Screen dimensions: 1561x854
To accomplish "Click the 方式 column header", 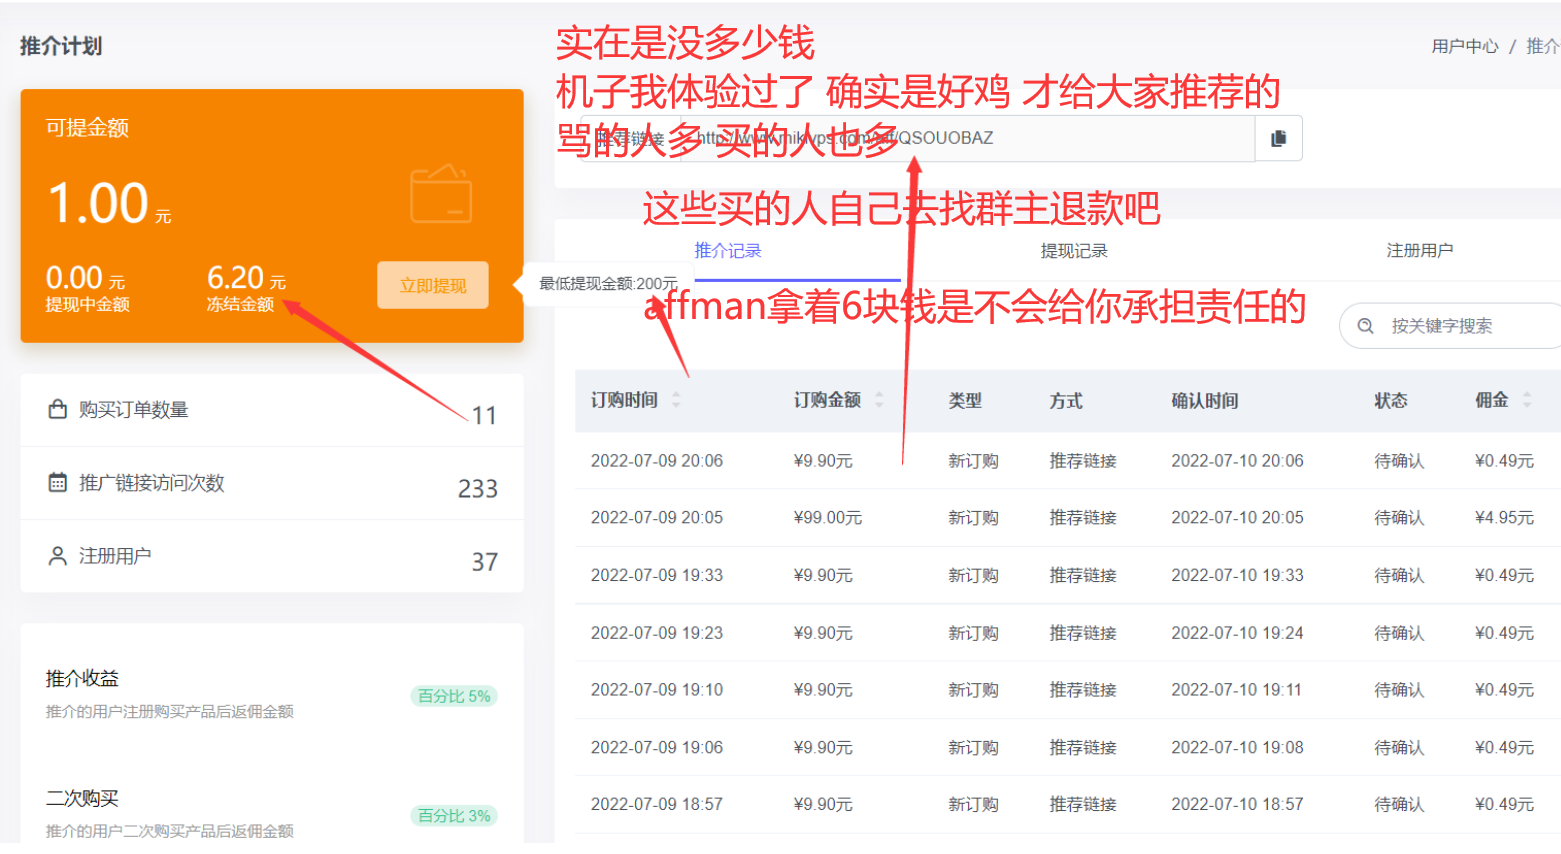I will (x=1066, y=400).
